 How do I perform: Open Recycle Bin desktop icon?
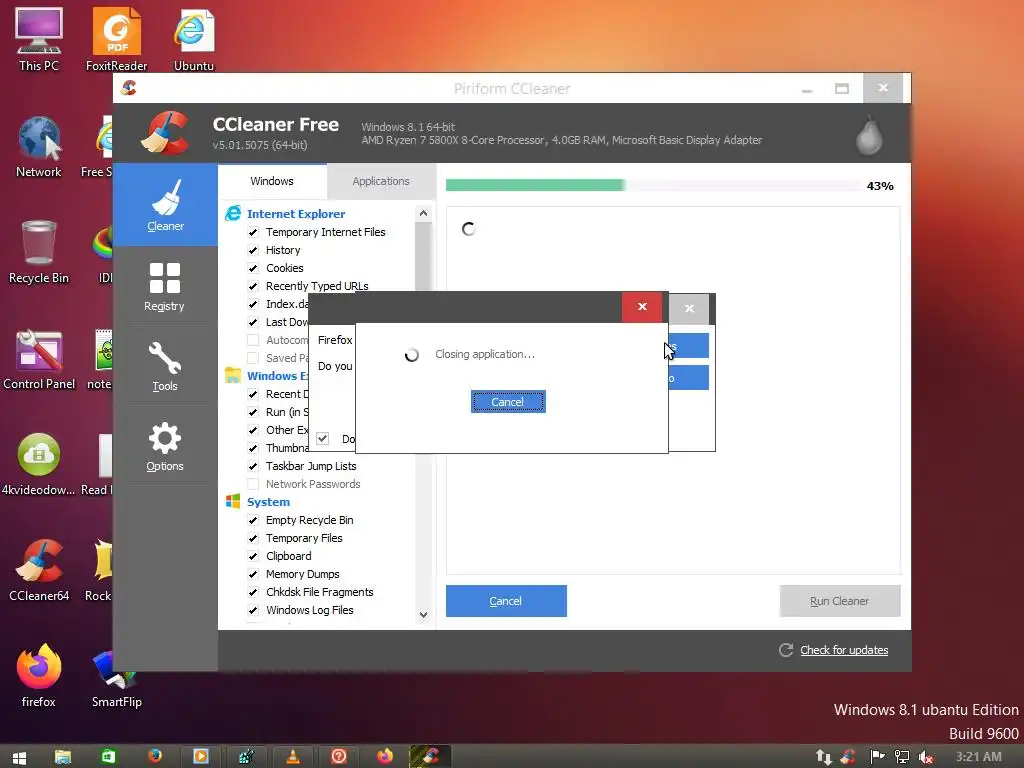pos(39,252)
